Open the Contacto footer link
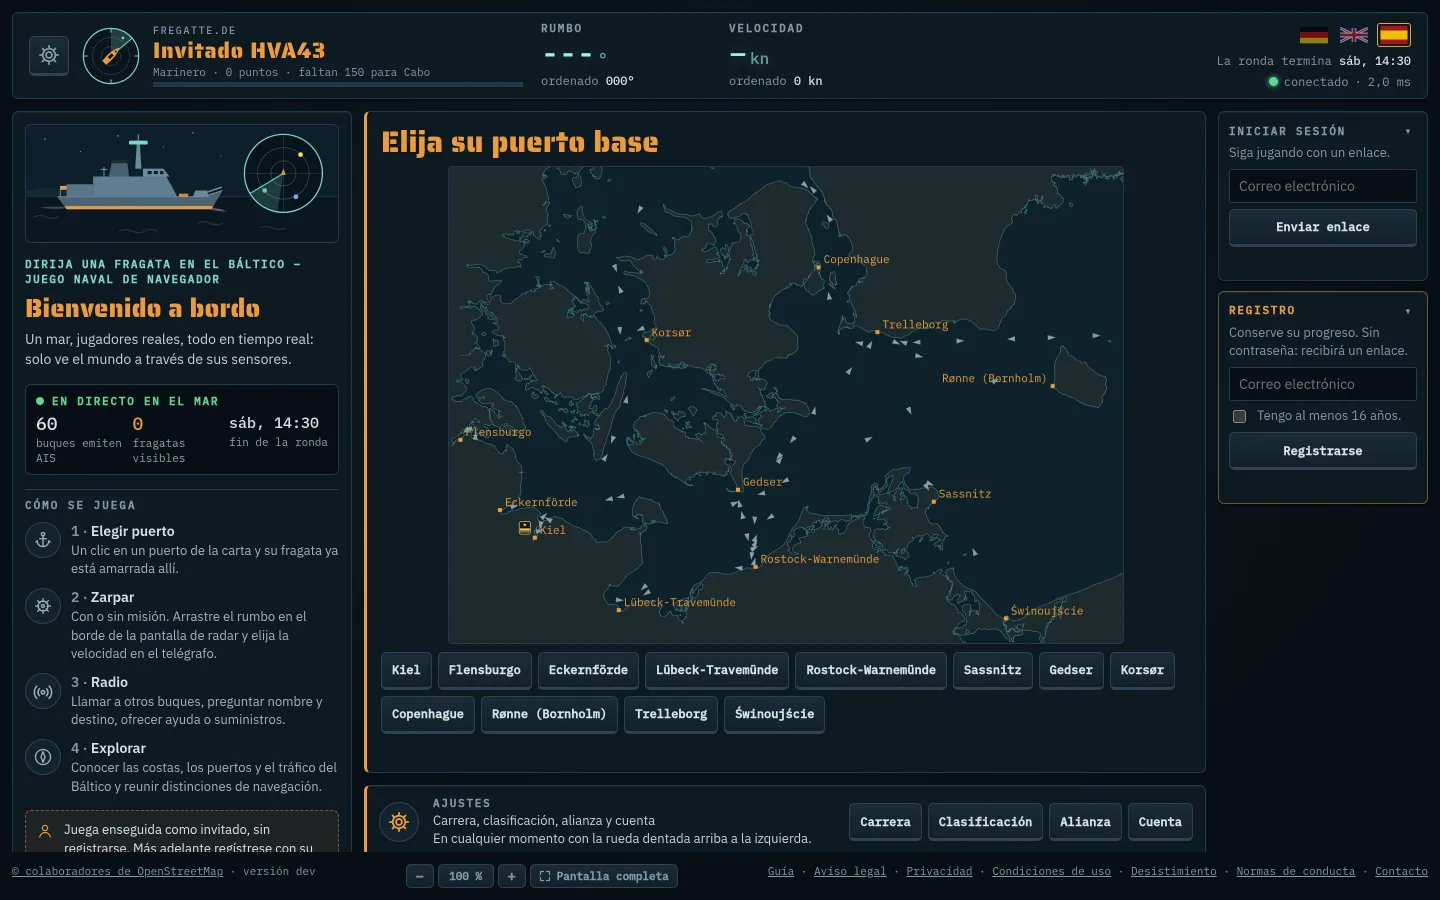 [1401, 871]
